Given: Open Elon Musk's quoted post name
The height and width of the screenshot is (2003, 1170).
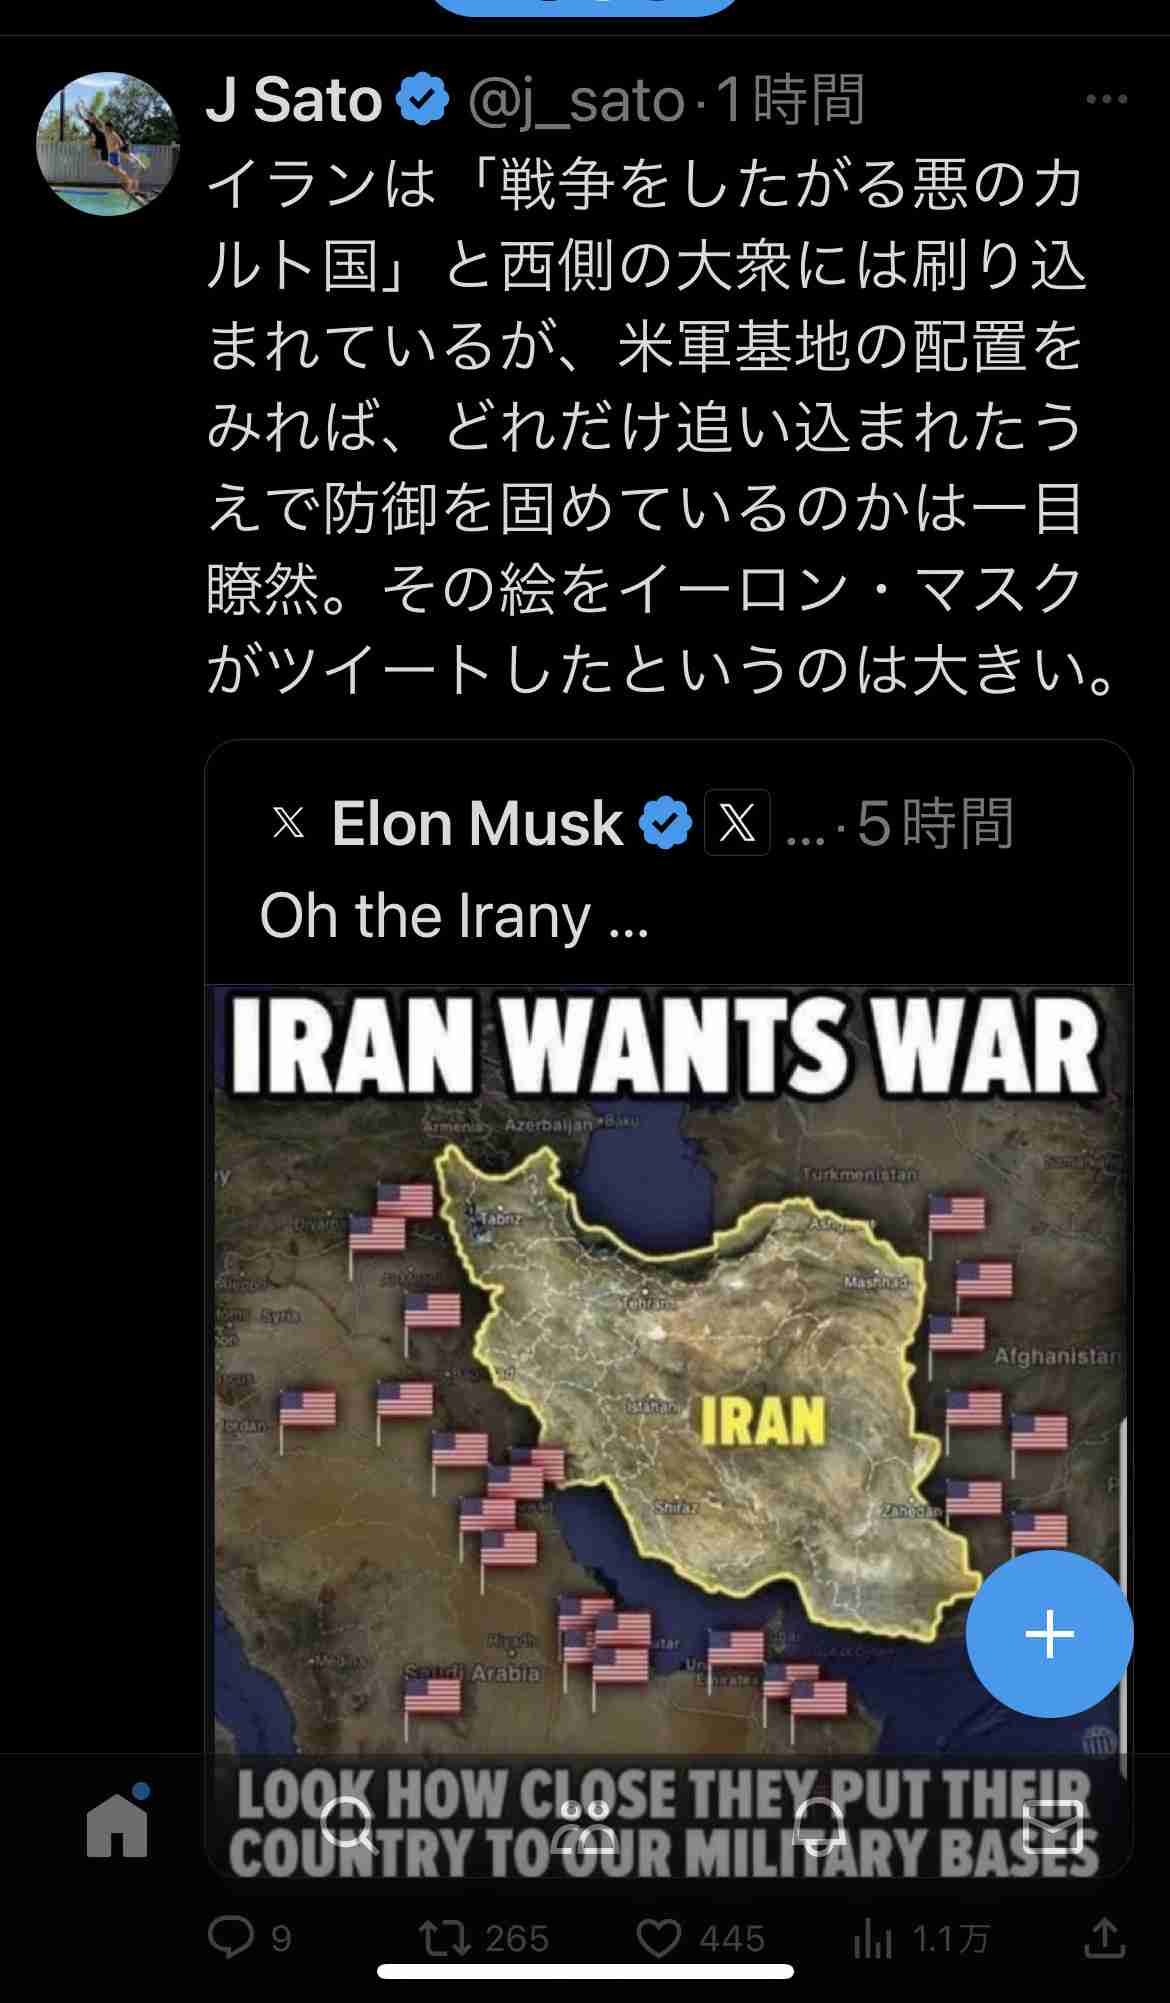Looking at the screenshot, I should click(x=477, y=823).
